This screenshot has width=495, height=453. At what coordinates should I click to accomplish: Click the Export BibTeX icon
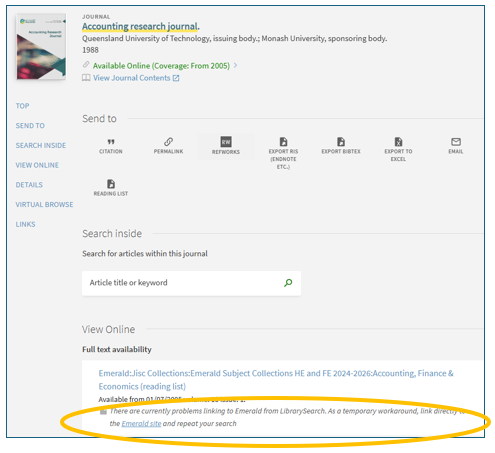(x=341, y=142)
